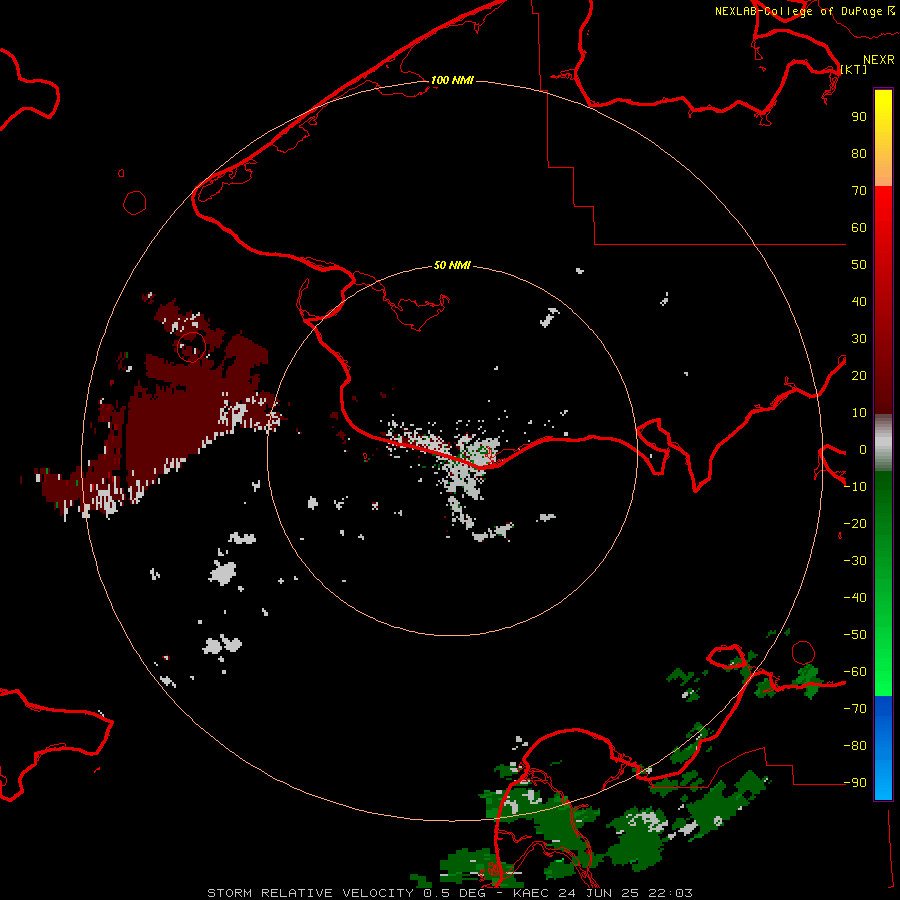
Task: Click the positive "70" scale value
Action: point(859,191)
